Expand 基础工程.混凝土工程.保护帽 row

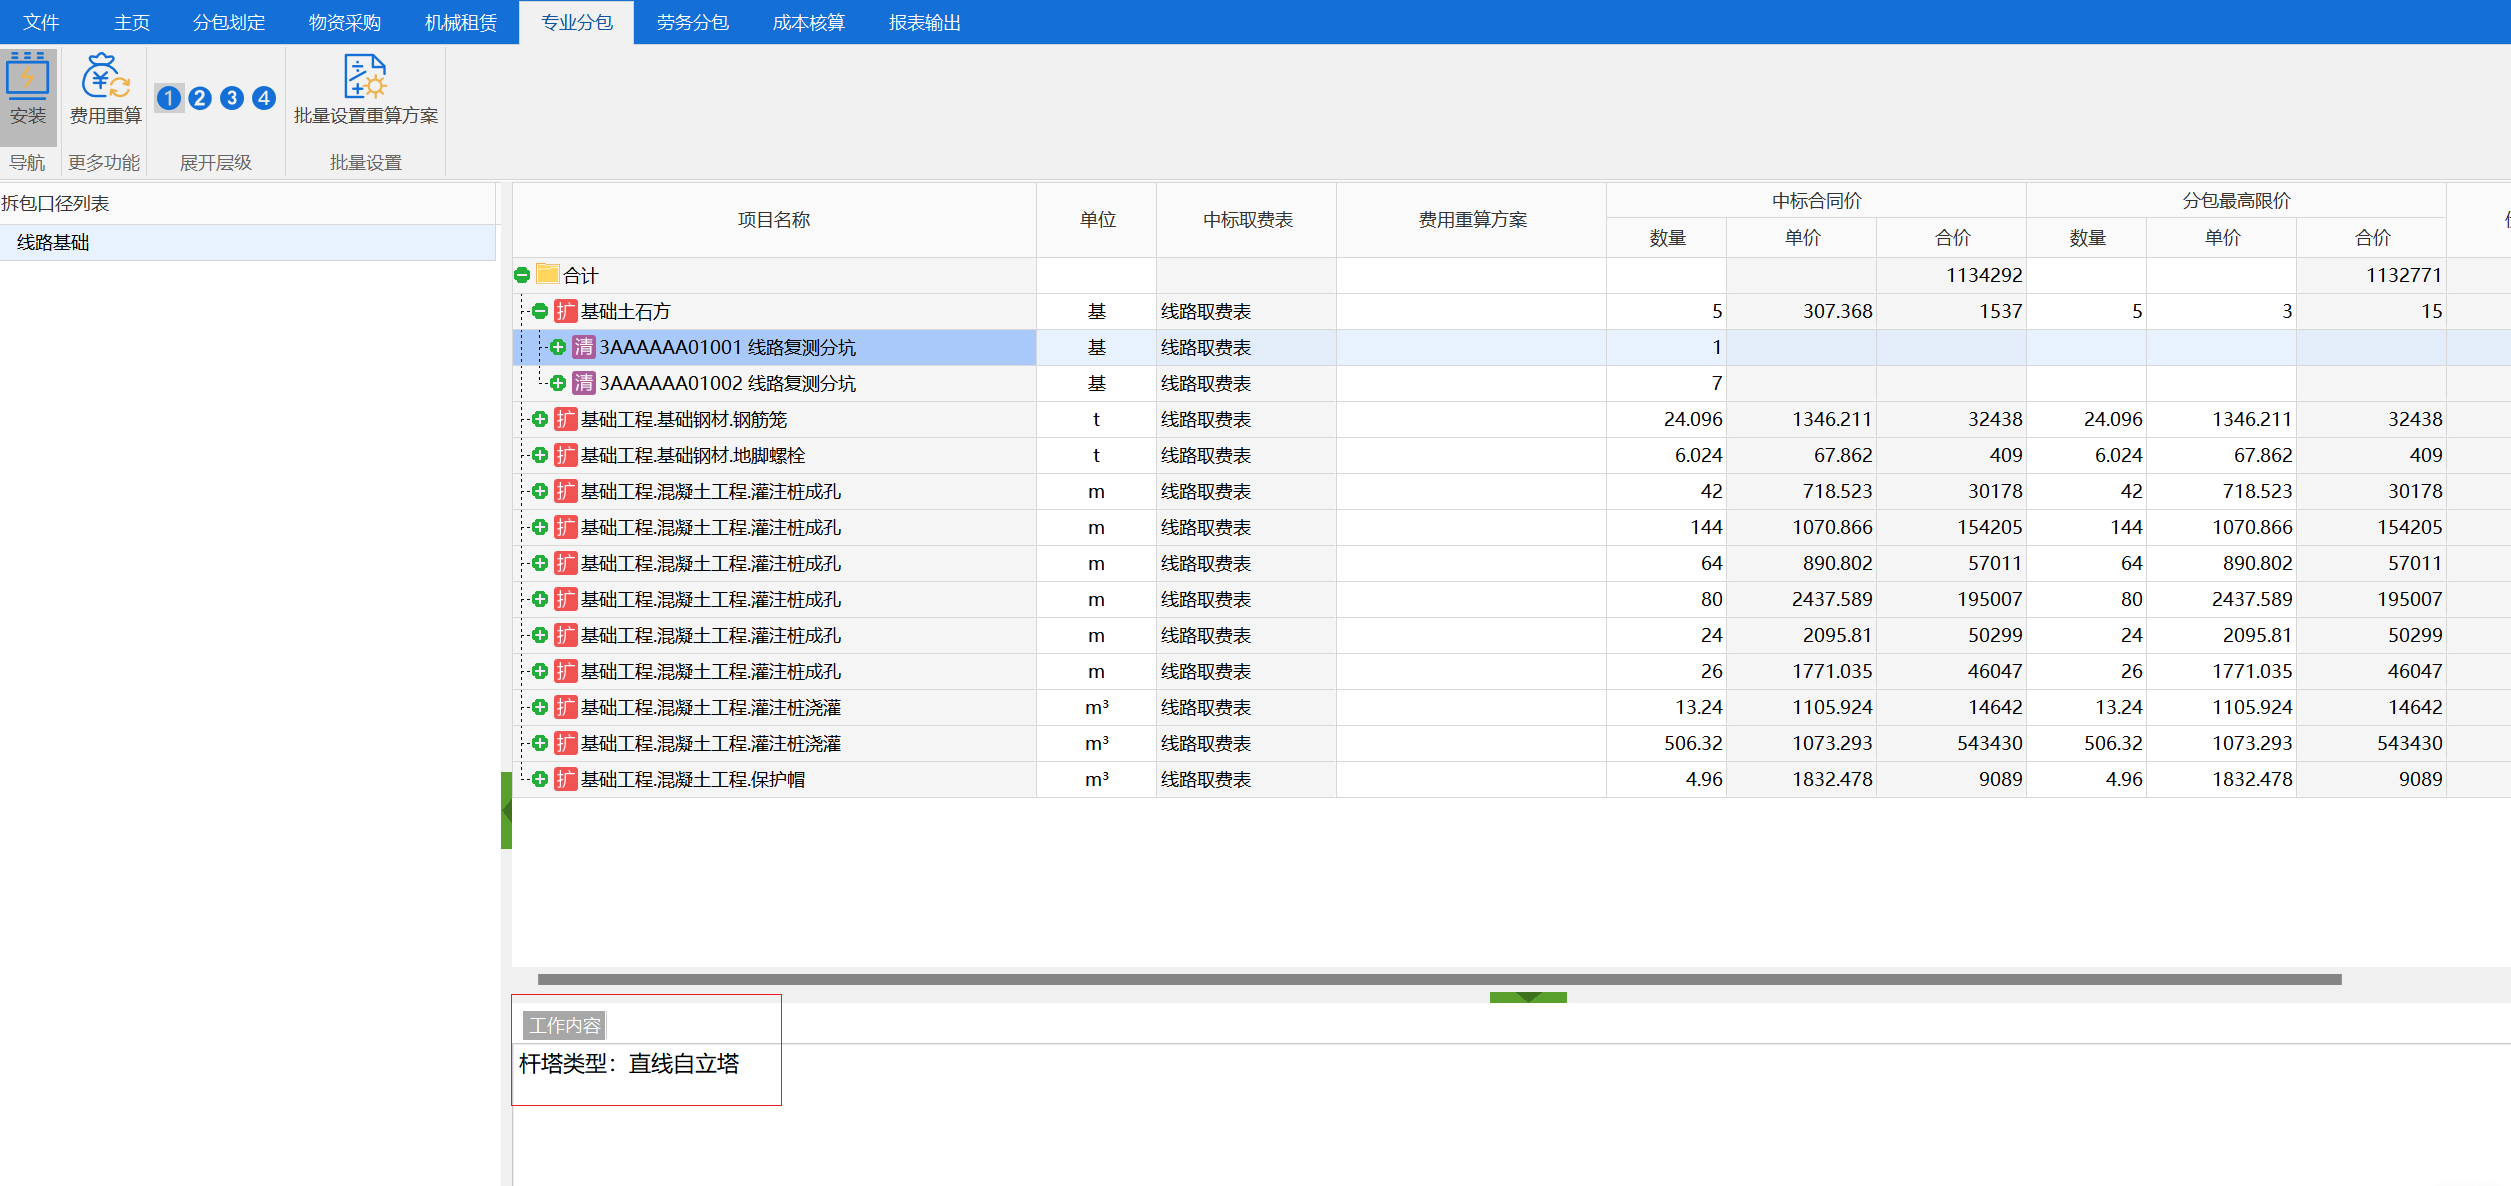pos(540,779)
